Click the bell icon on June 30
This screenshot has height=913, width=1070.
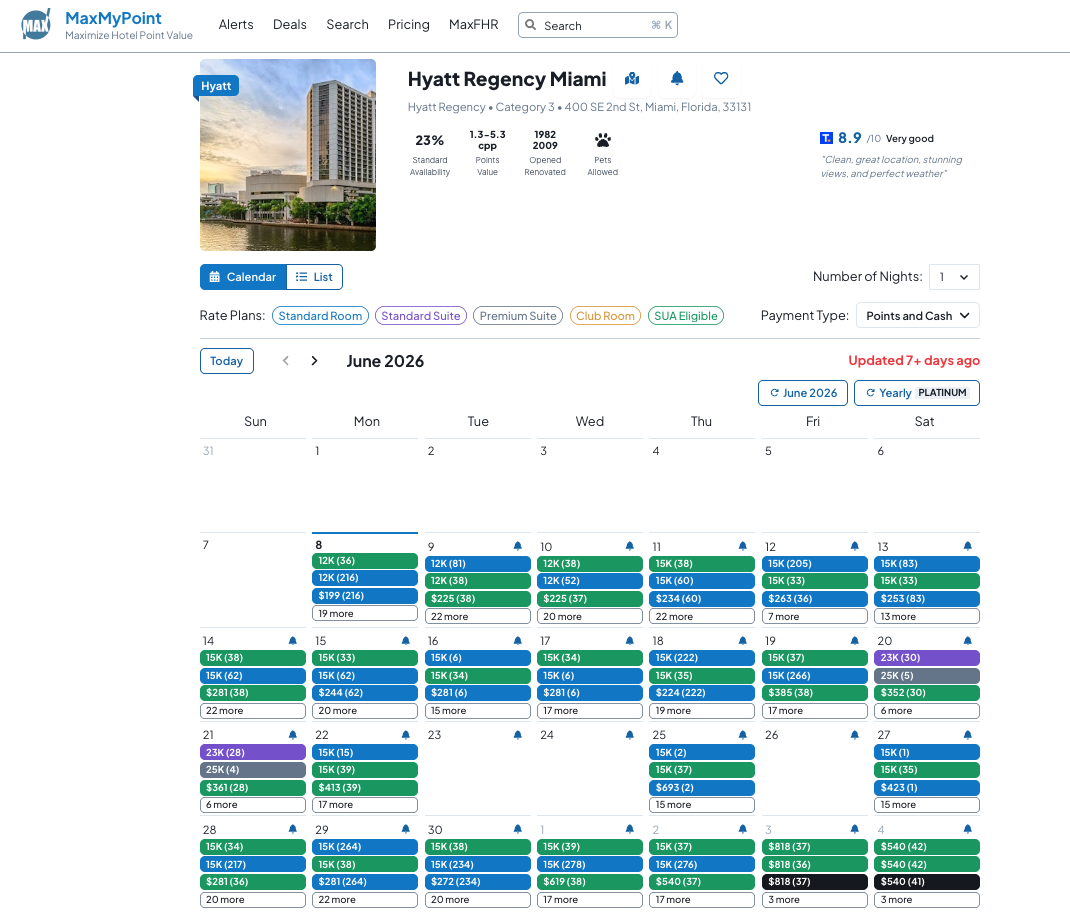click(517, 830)
